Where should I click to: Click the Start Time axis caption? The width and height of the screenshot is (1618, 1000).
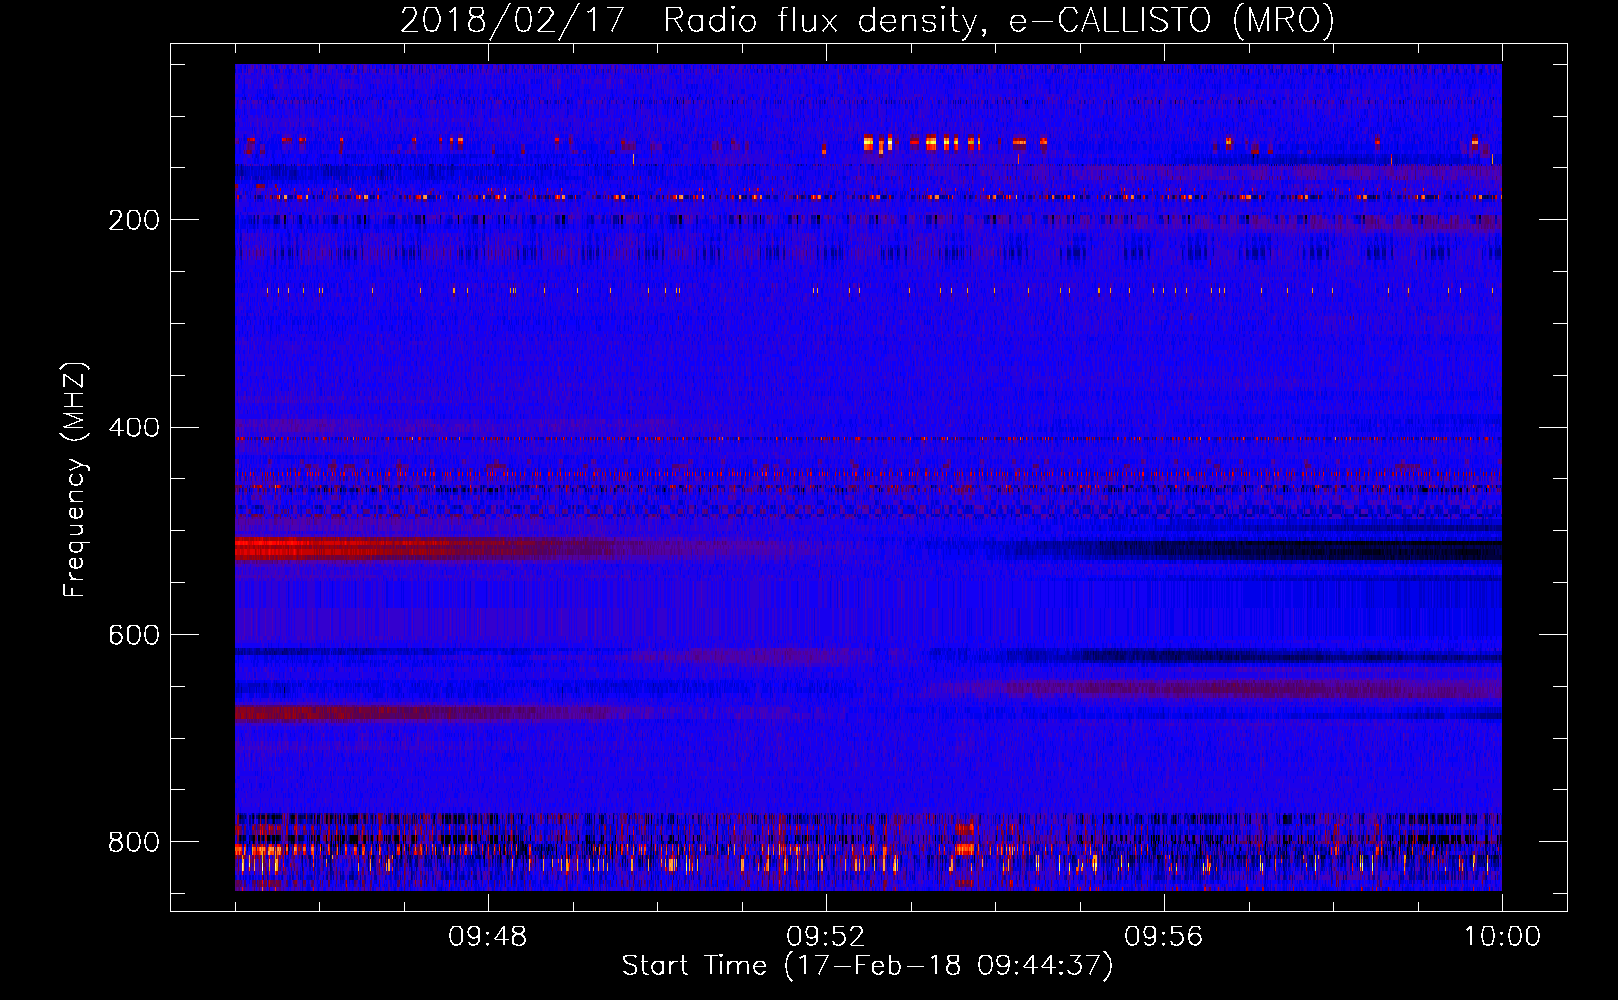coord(867,966)
